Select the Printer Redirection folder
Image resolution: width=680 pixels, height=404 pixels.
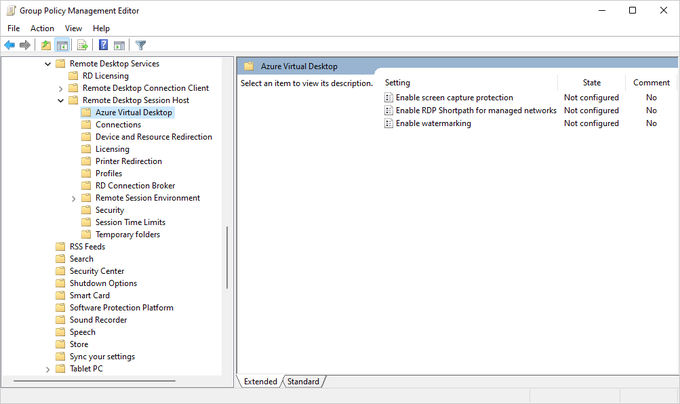[x=128, y=161]
